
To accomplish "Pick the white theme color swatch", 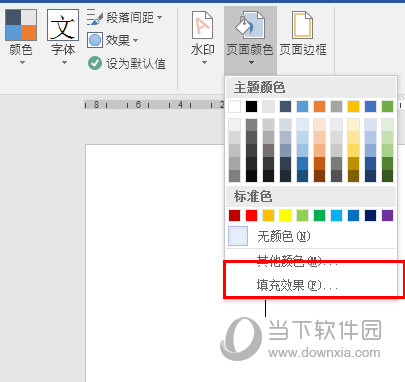I will tap(235, 107).
